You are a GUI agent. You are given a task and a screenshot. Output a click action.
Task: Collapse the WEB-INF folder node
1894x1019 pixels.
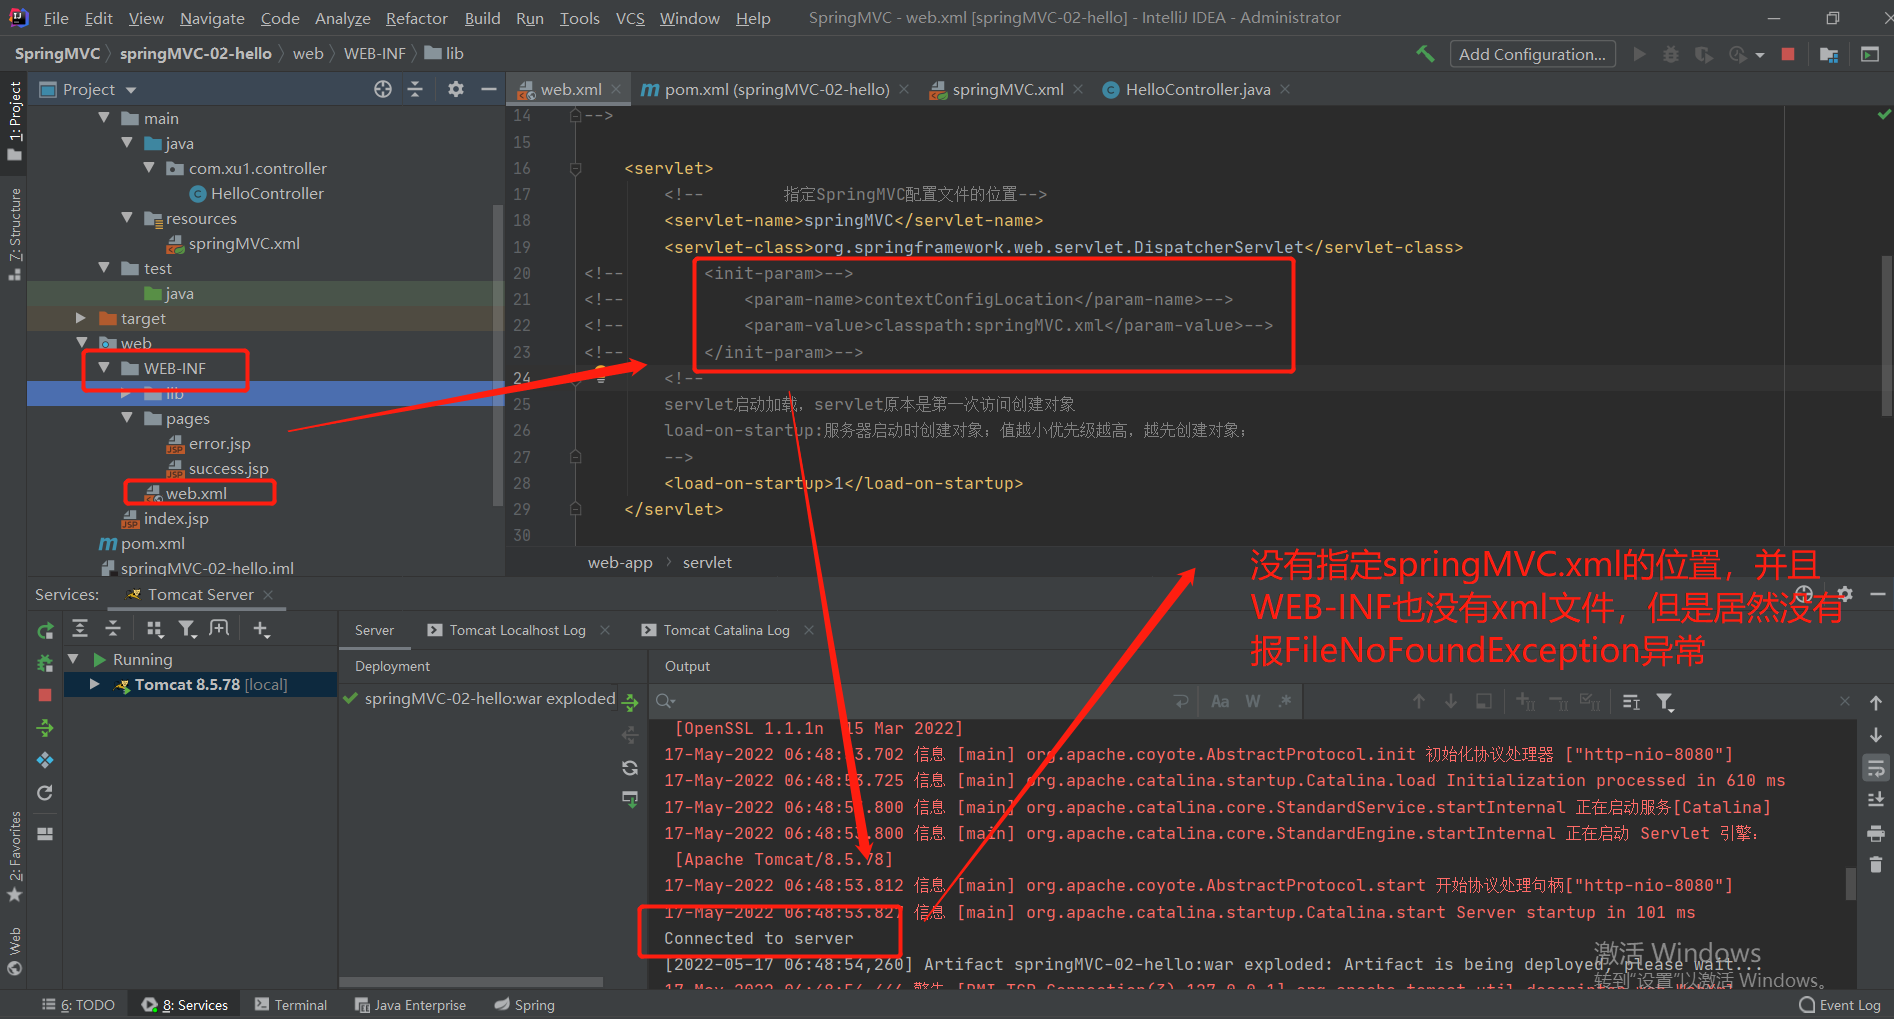(104, 368)
